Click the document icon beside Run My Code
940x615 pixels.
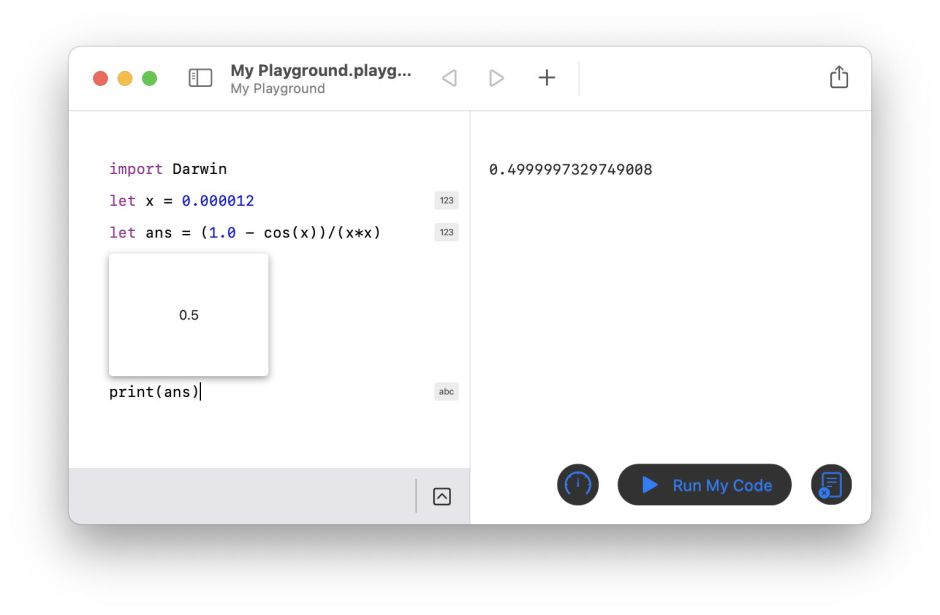(831, 485)
